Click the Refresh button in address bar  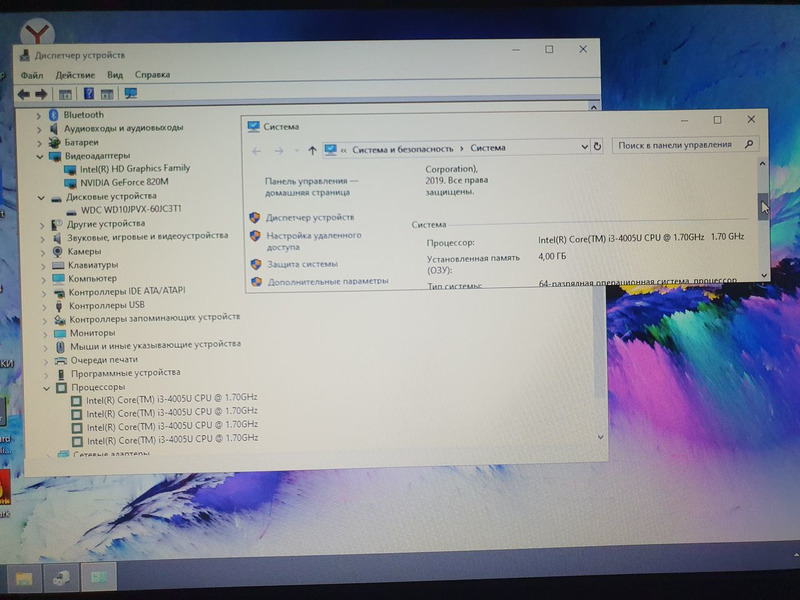tap(597, 147)
